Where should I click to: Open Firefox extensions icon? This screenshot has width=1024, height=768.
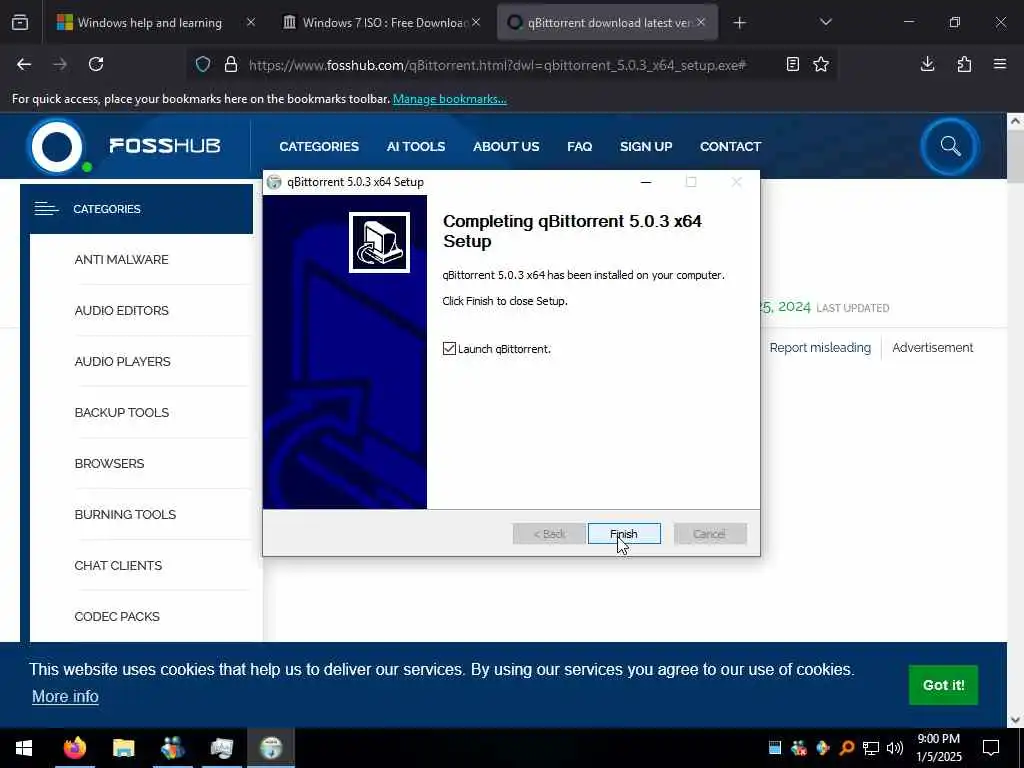click(964, 64)
